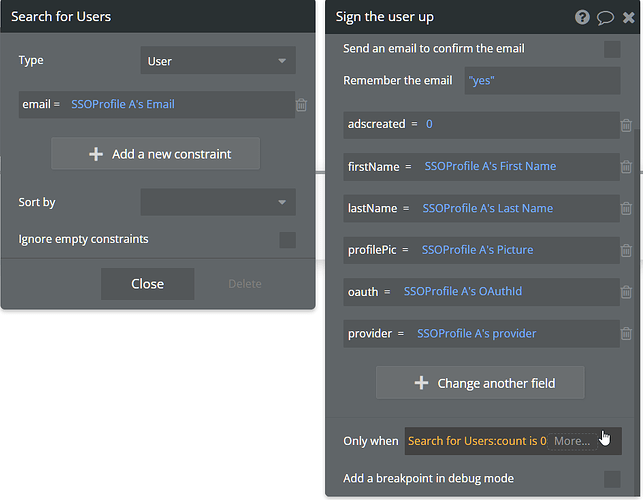Screen dimensions: 643x500
Task: Open the comment bubble icon
Action: pyautogui.click(x=605, y=17)
